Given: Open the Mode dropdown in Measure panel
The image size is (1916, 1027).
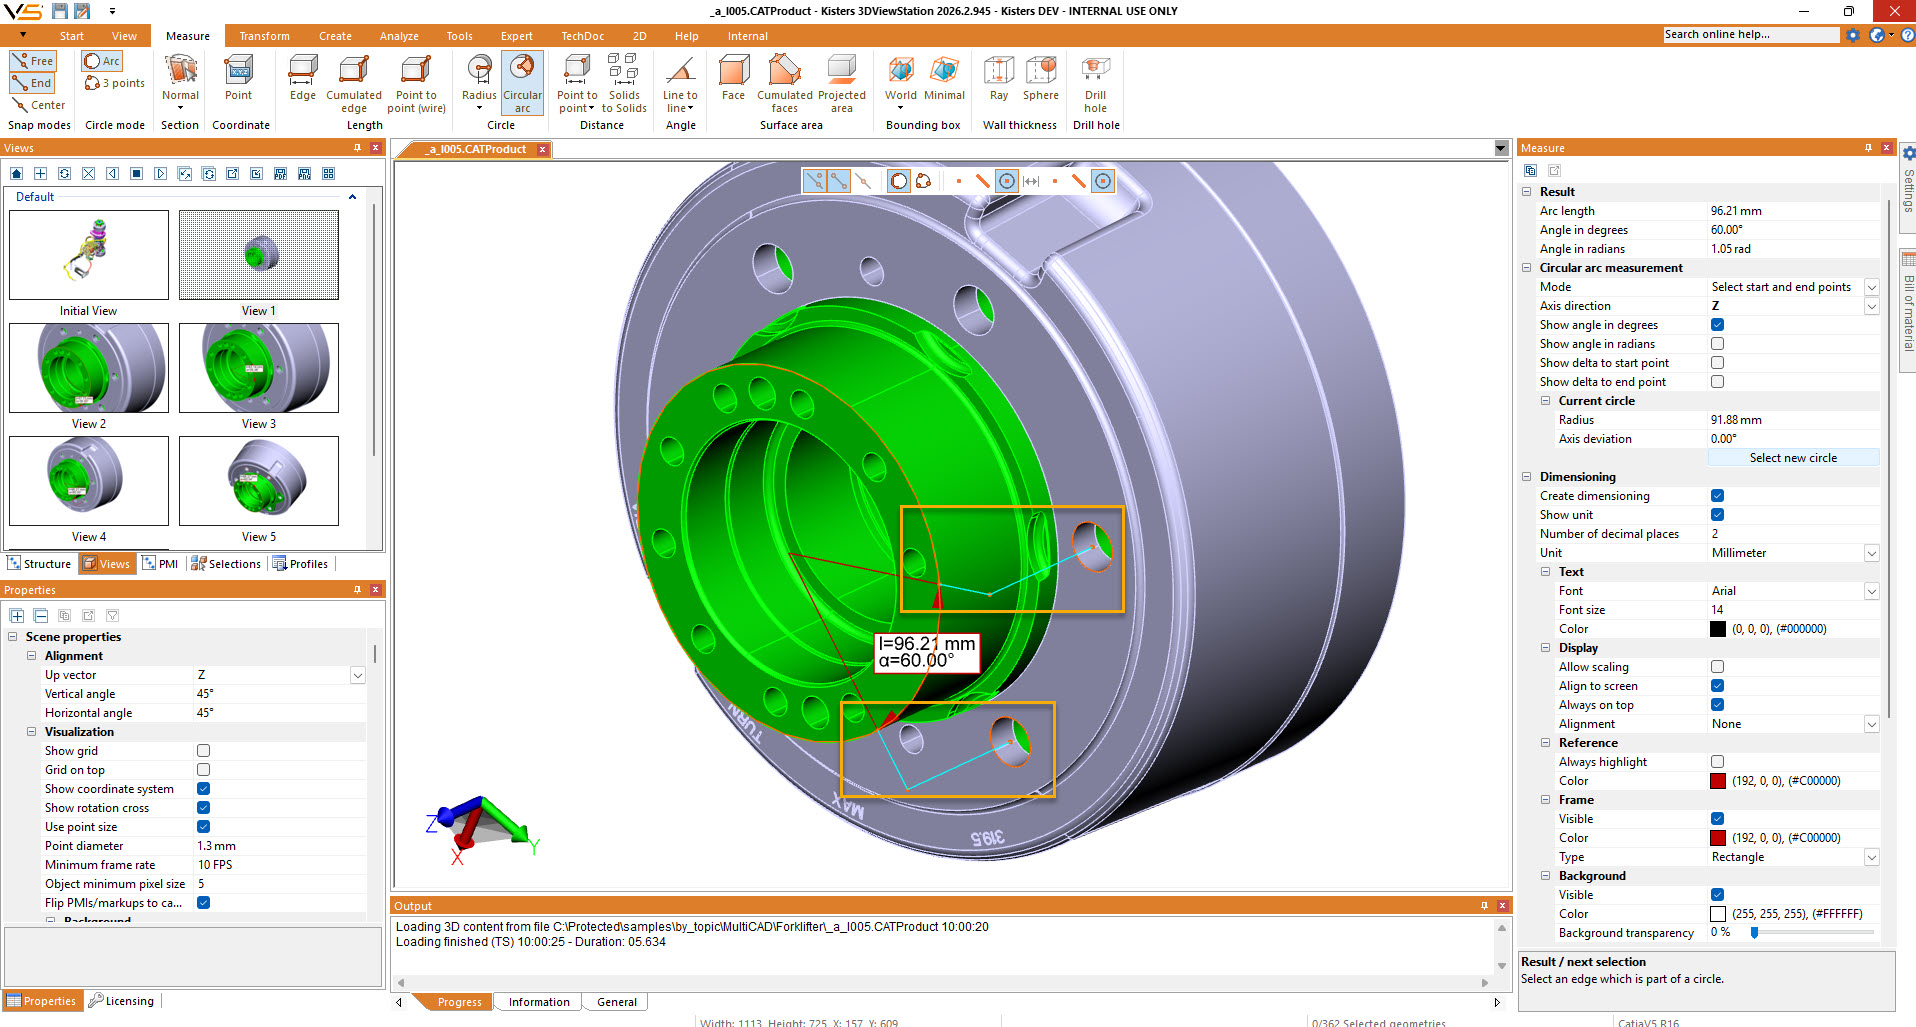Looking at the screenshot, I should coord(1871,287).
